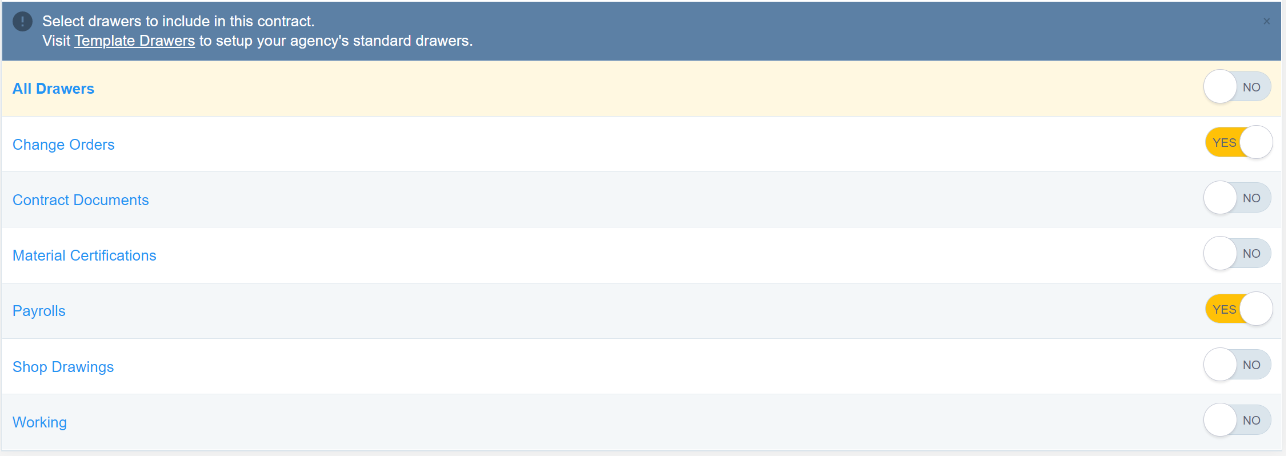
Task: Enable the Contract Documents toggle
Action: (x=1237, y=199)
